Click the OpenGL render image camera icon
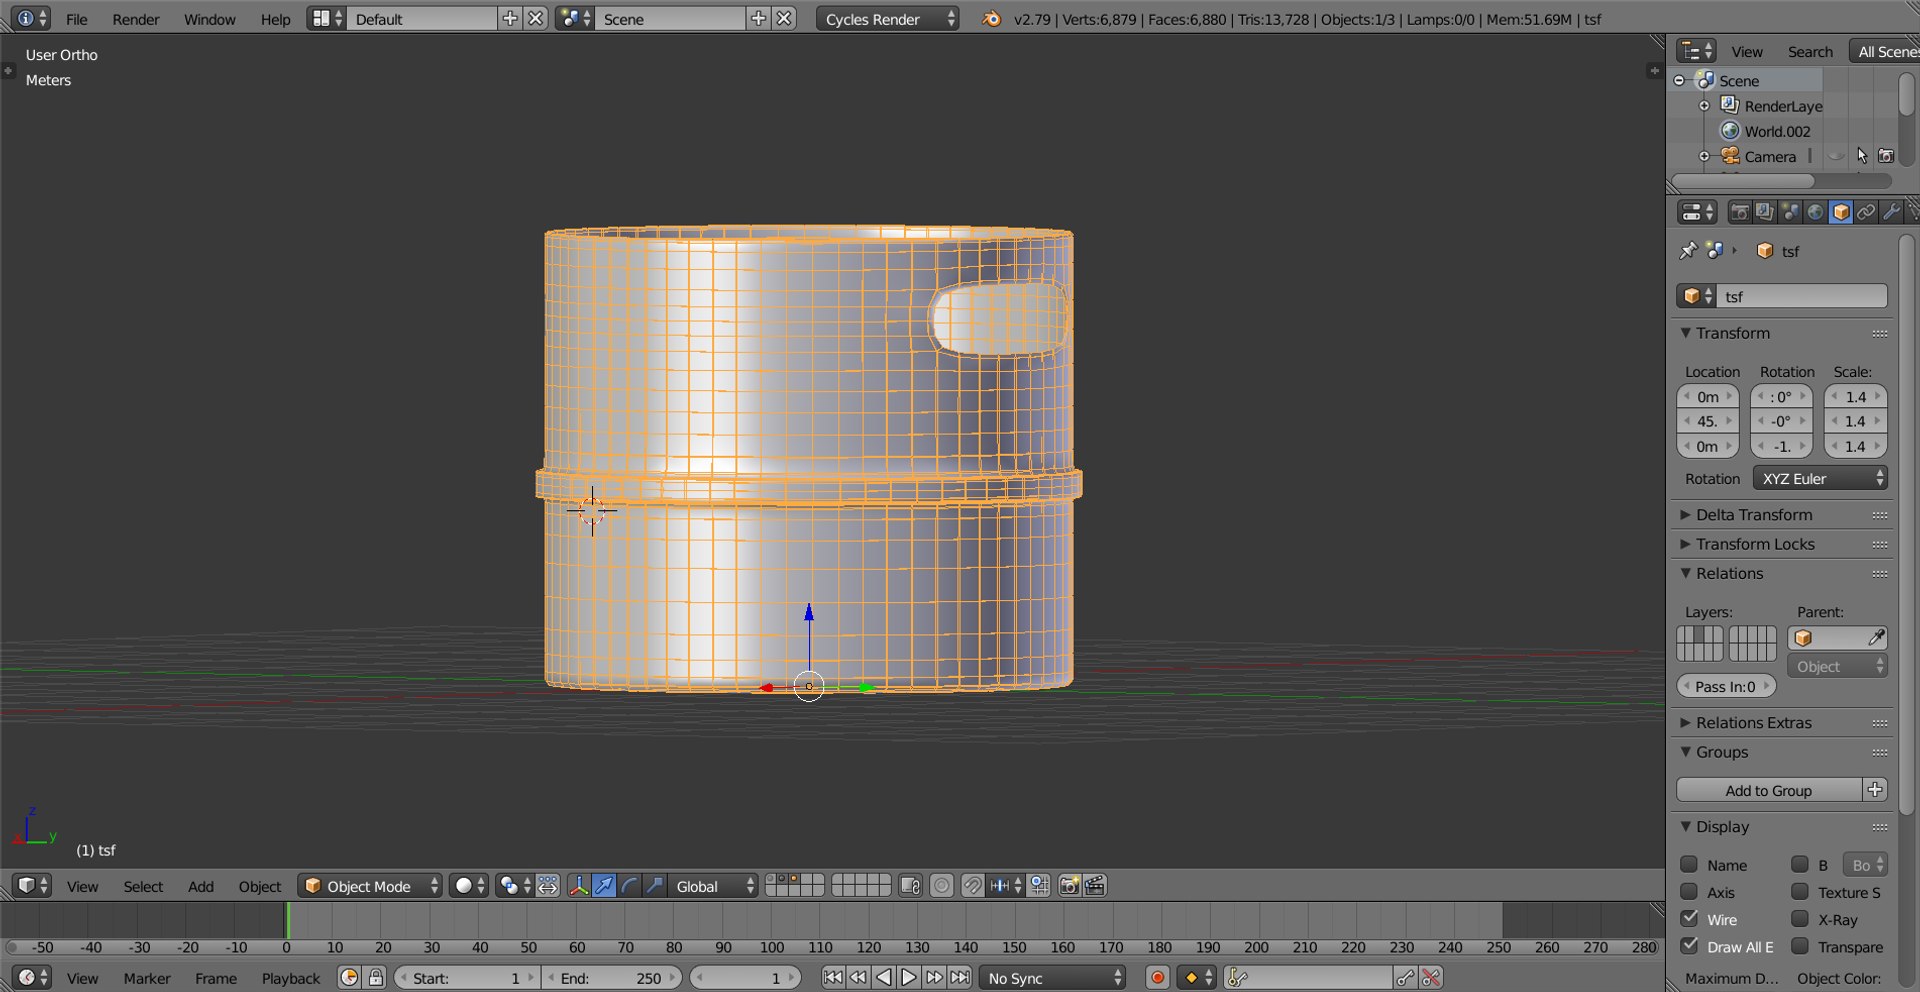The image size is (1920, 992). (1069, 886)
